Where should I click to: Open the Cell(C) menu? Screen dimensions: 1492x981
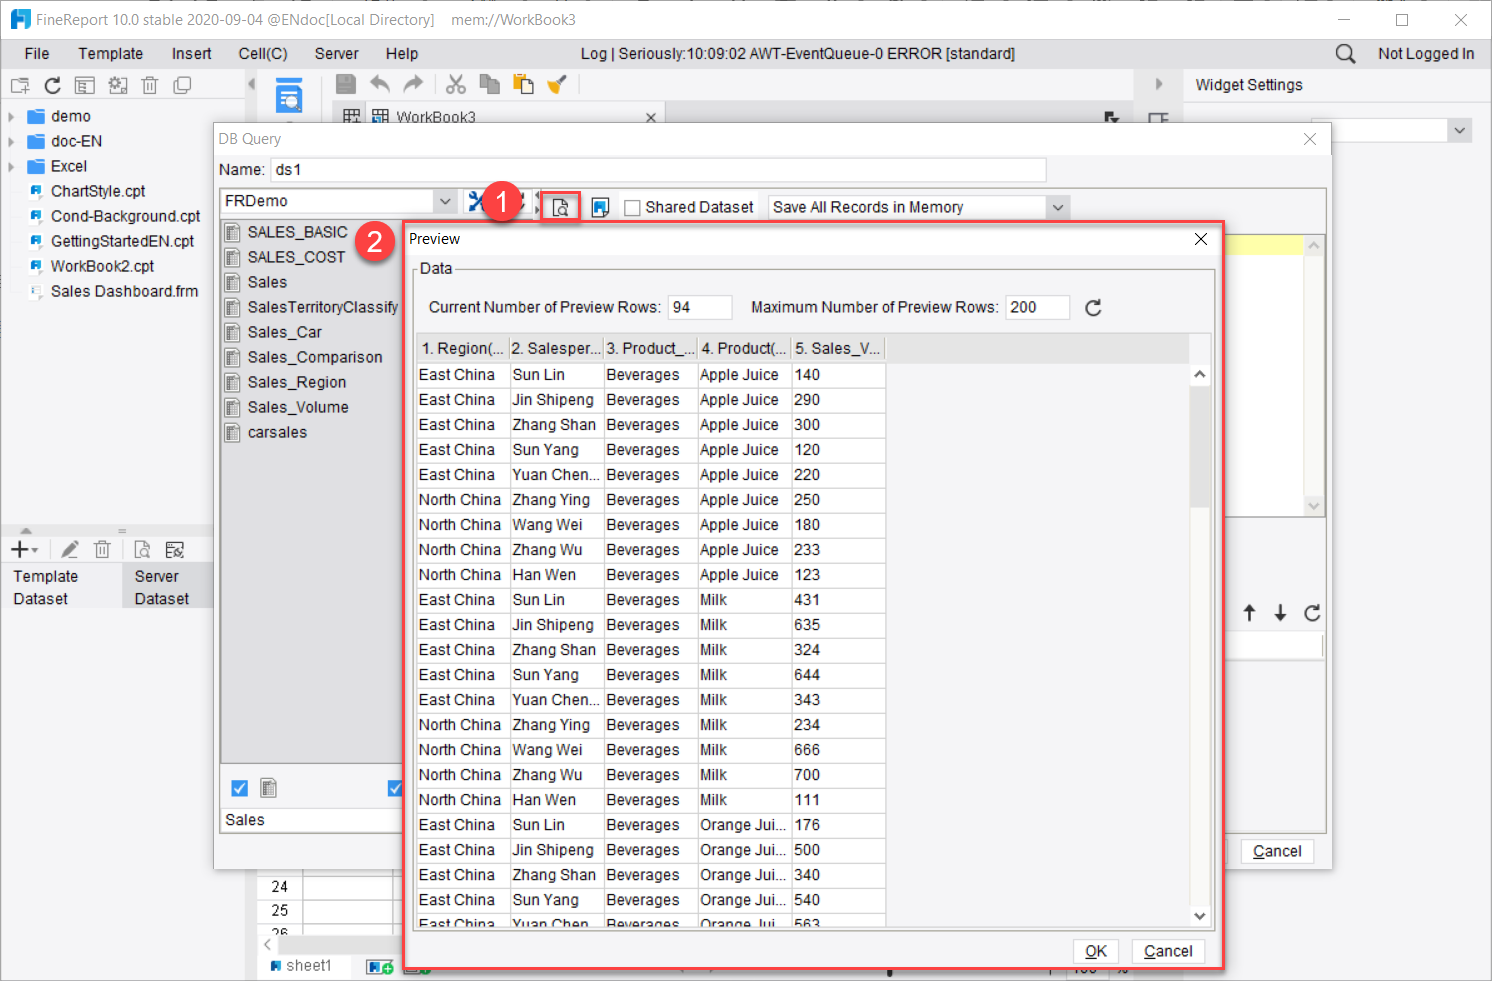(263, 54)
